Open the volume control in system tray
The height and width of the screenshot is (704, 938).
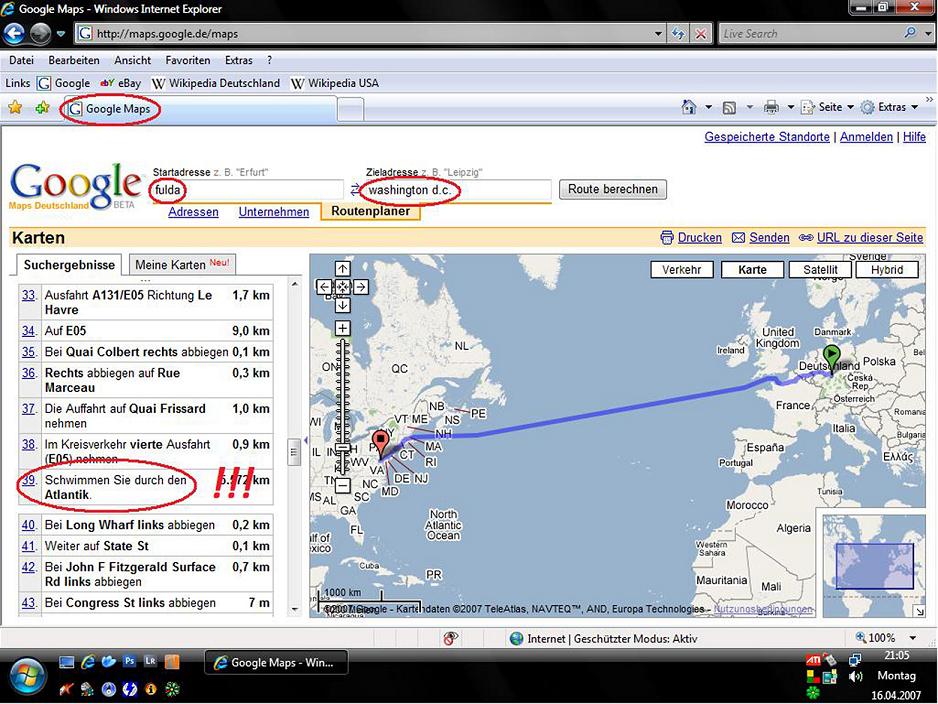(x=856, y=676)
